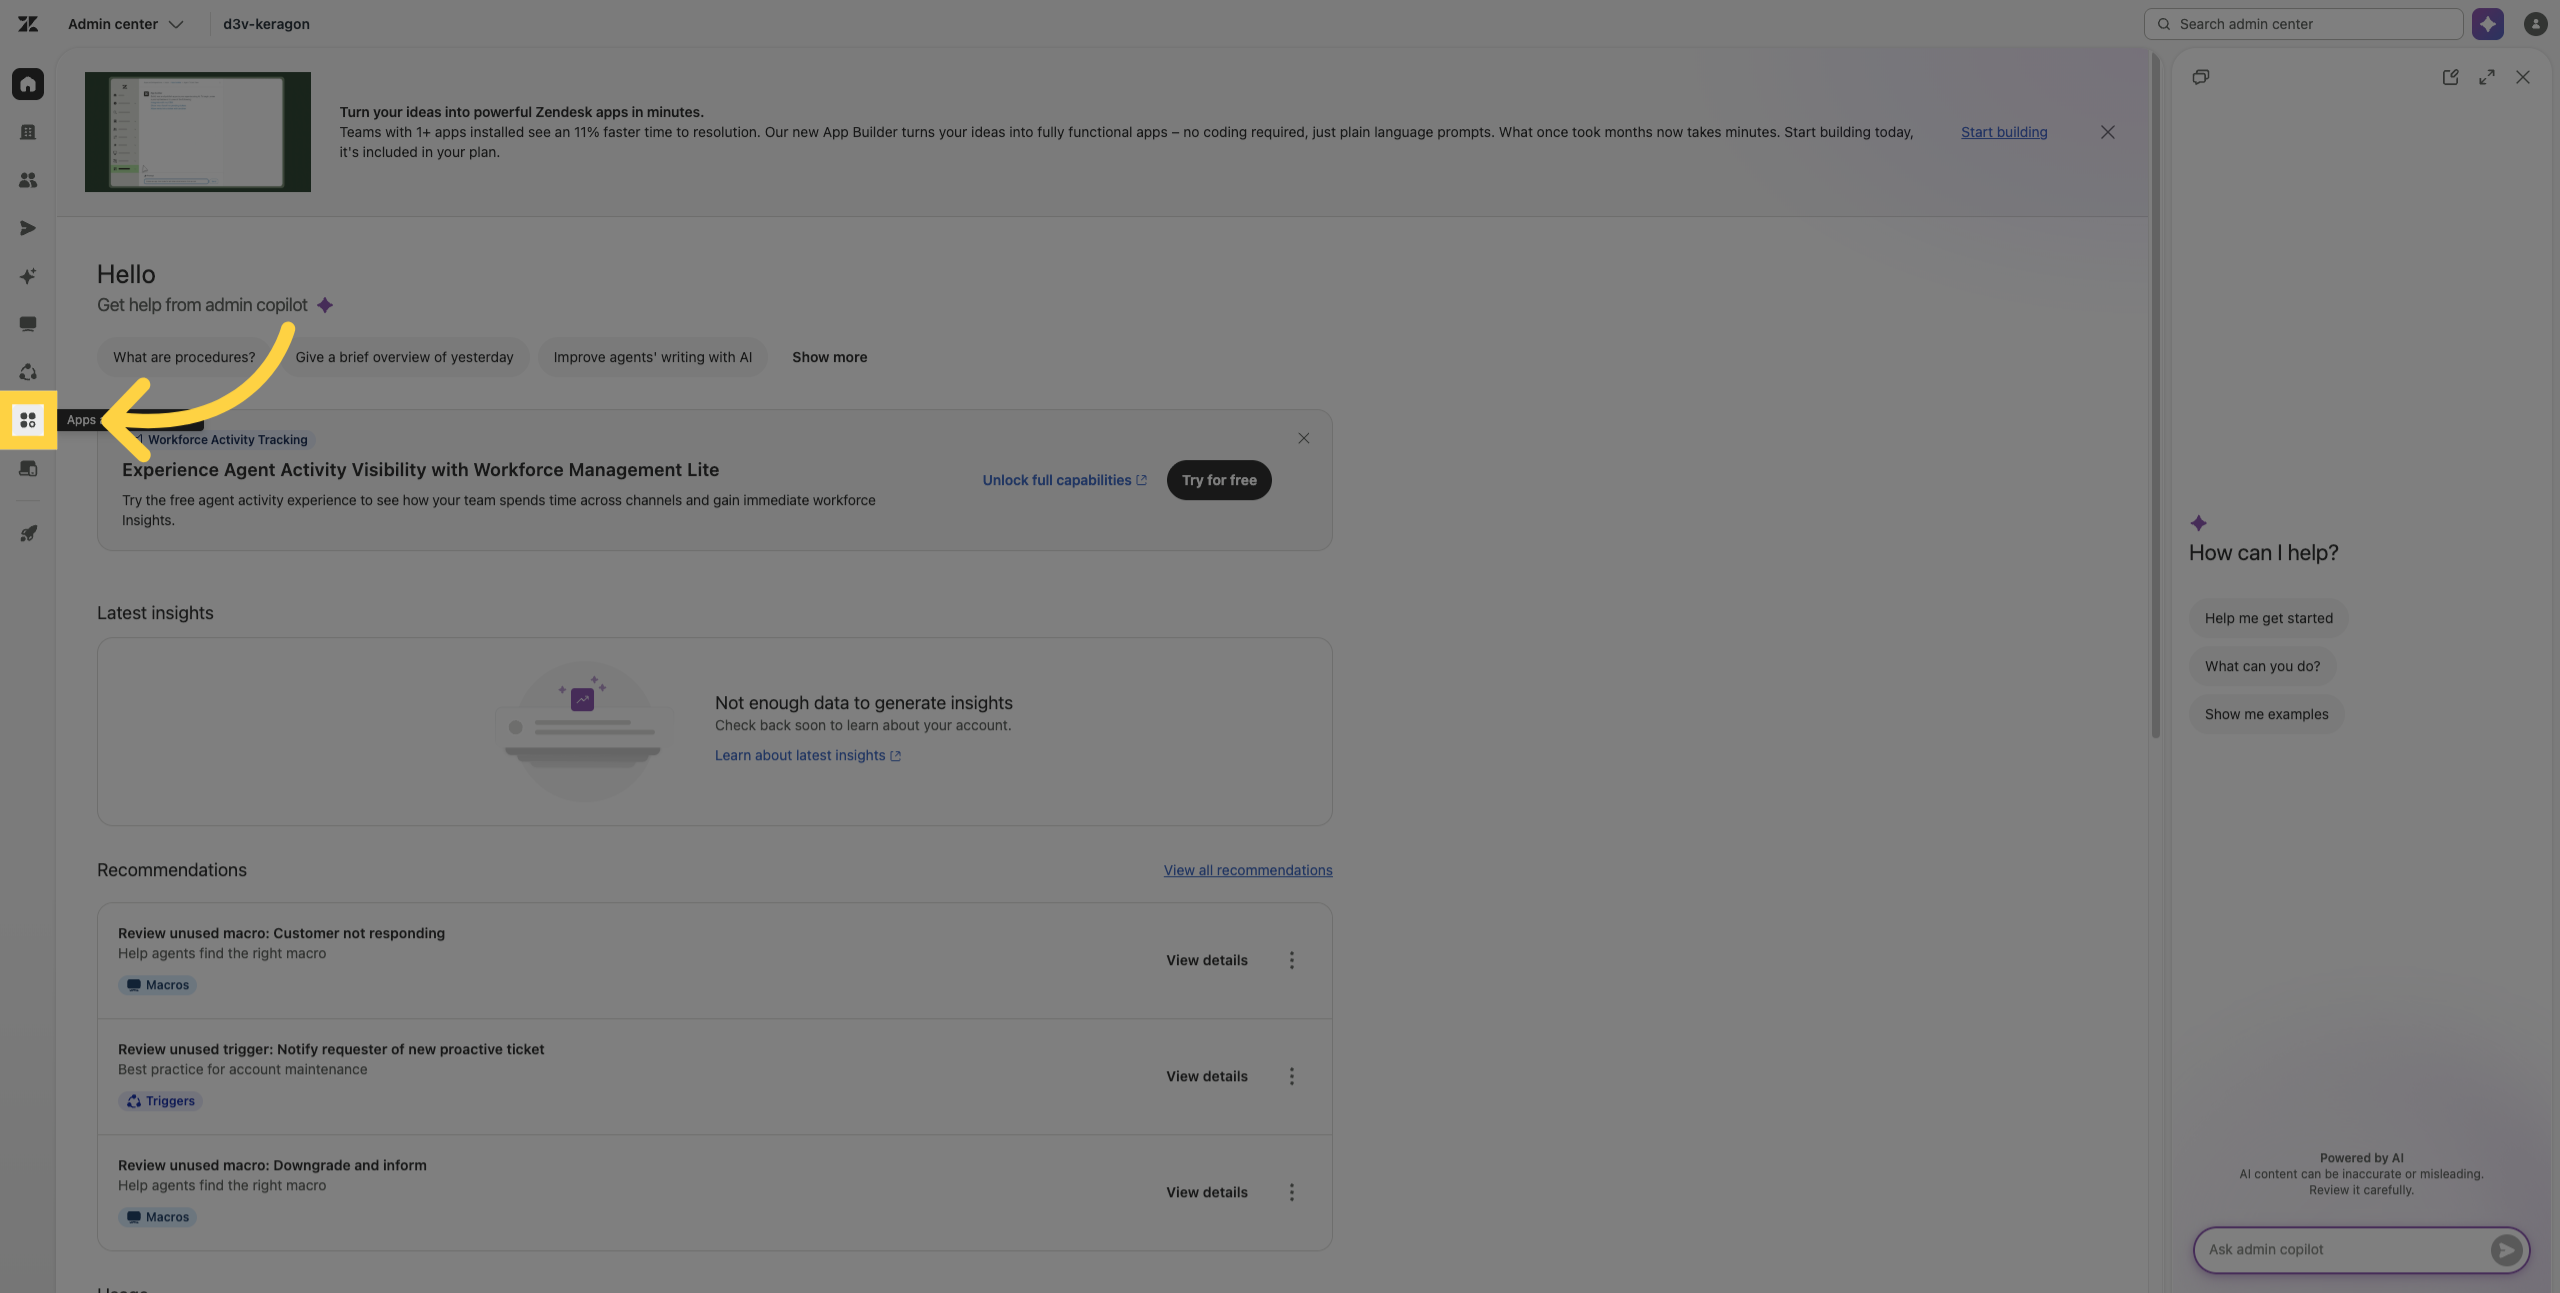Screen dimensions: 2560x1293
Task: Click the sparkle next to admin copilot heading
Action: click(x=325, y=305)
